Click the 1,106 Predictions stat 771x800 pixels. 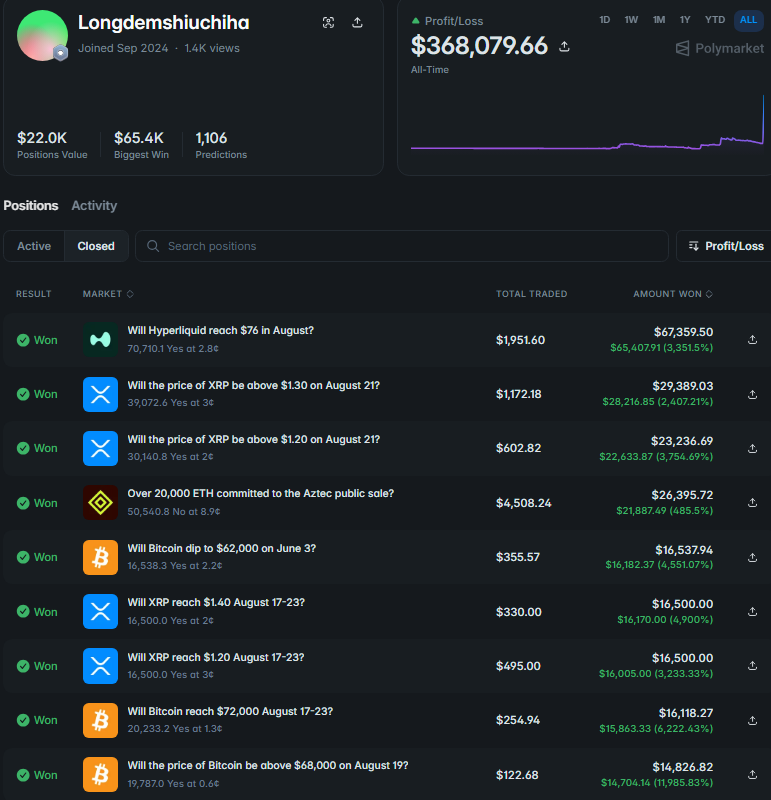[x=221, y=145]
